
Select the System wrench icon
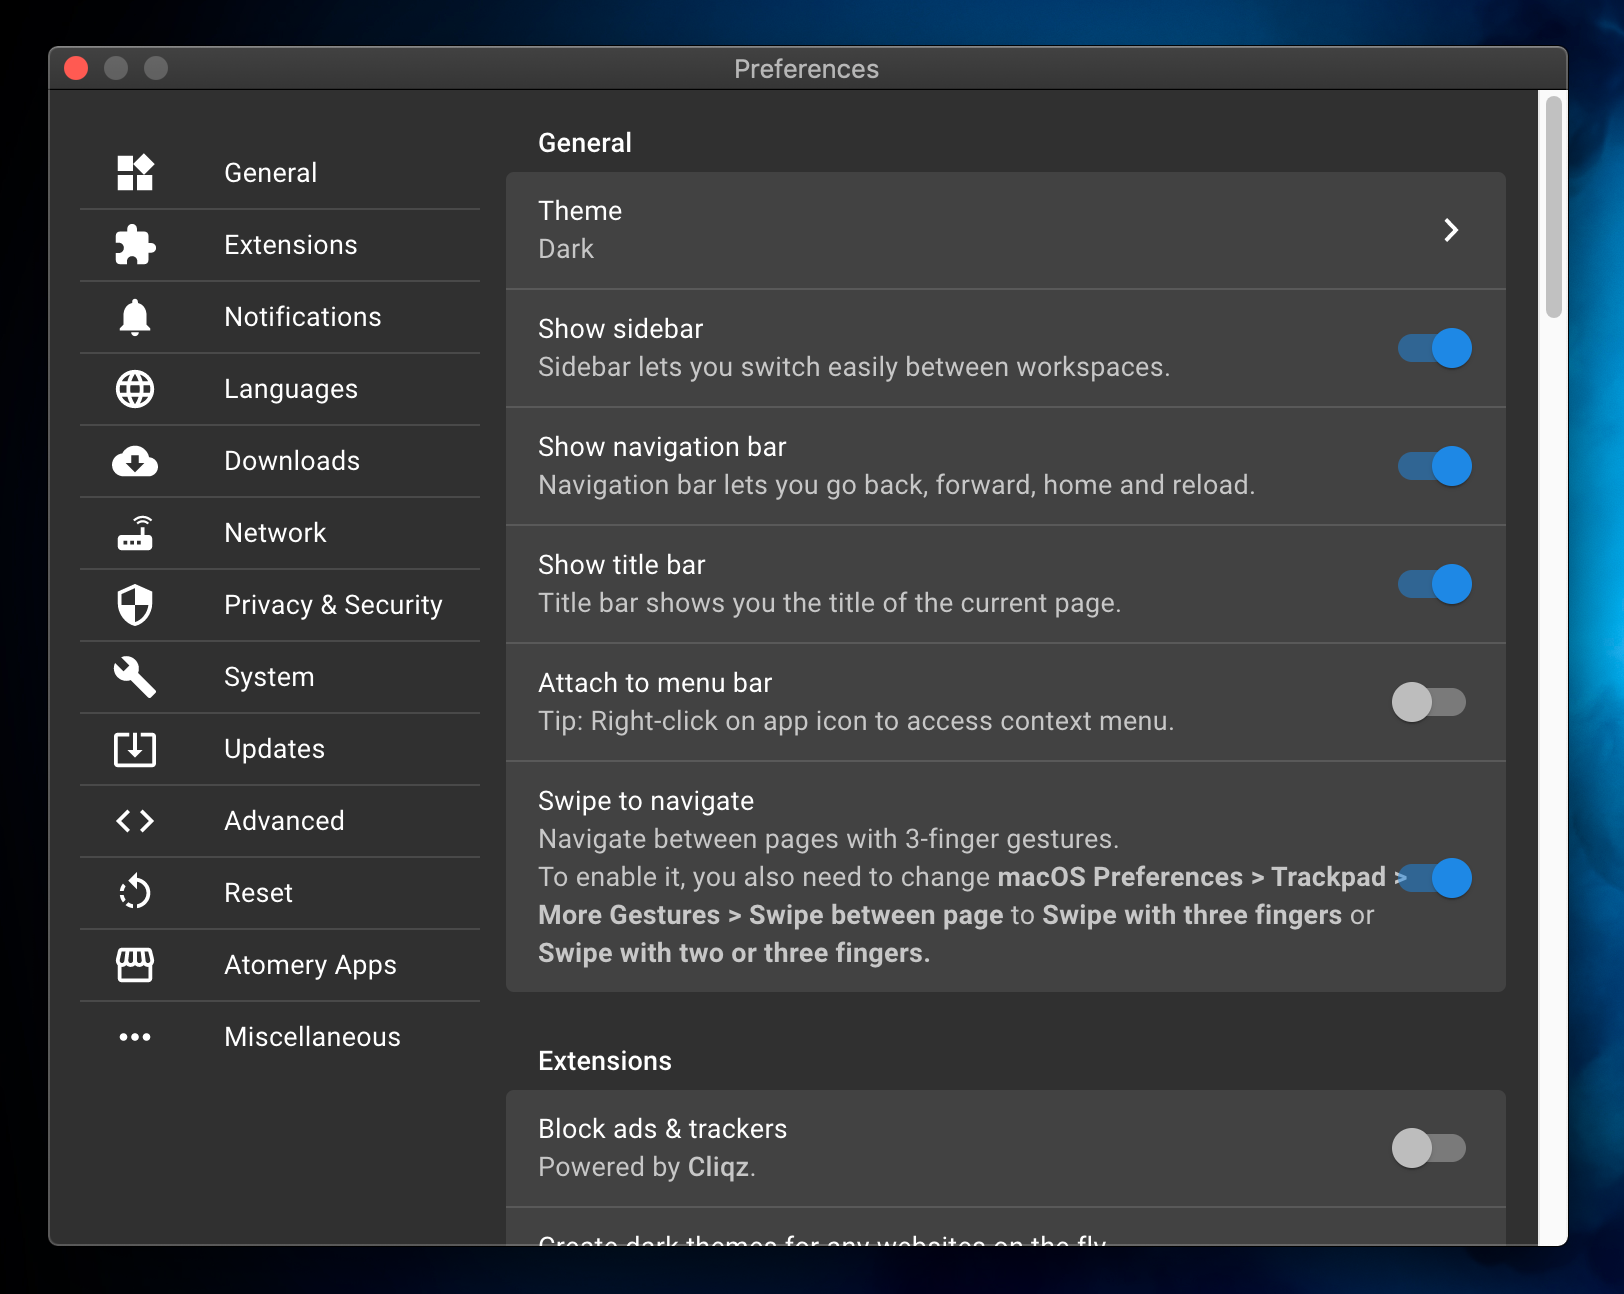(135, 677)
